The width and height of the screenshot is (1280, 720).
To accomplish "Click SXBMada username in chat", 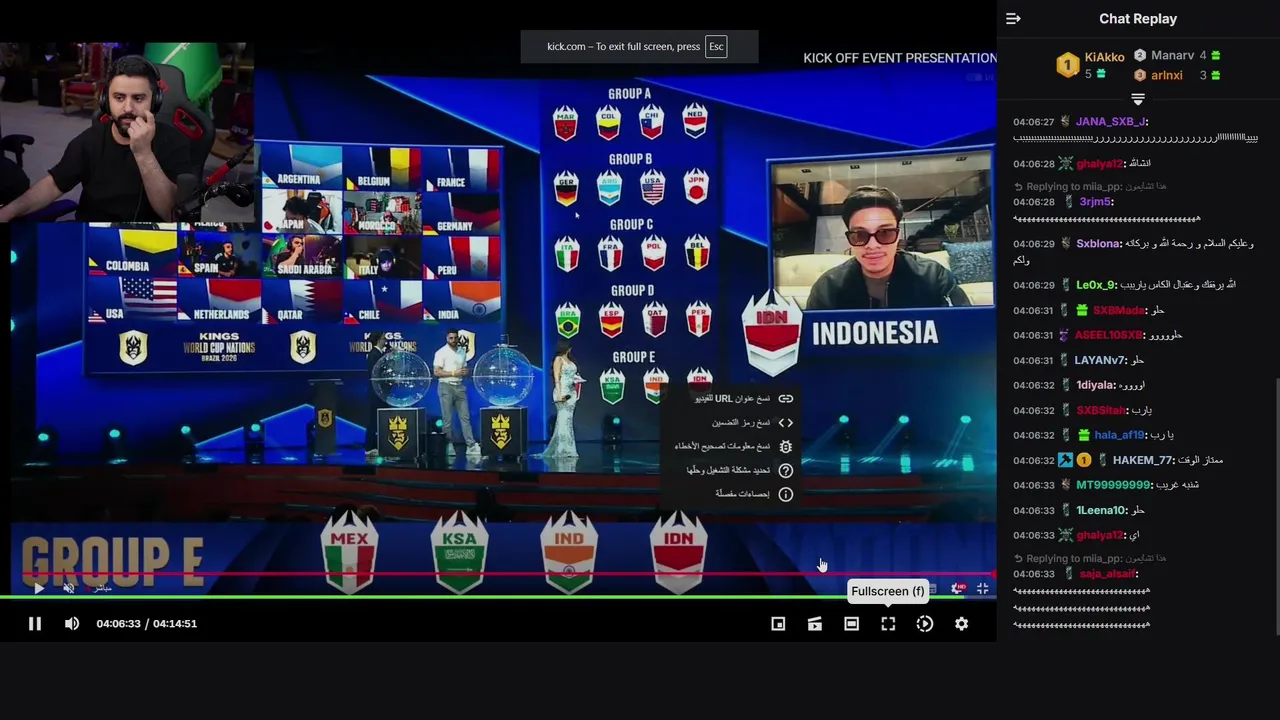I will point(1119,311).
